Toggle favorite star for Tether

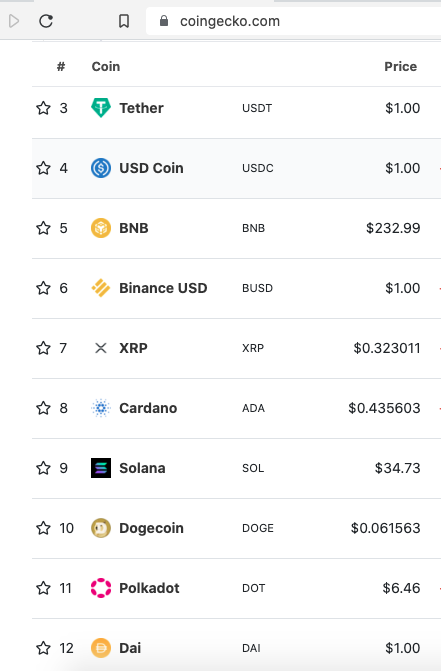(43, 108)
